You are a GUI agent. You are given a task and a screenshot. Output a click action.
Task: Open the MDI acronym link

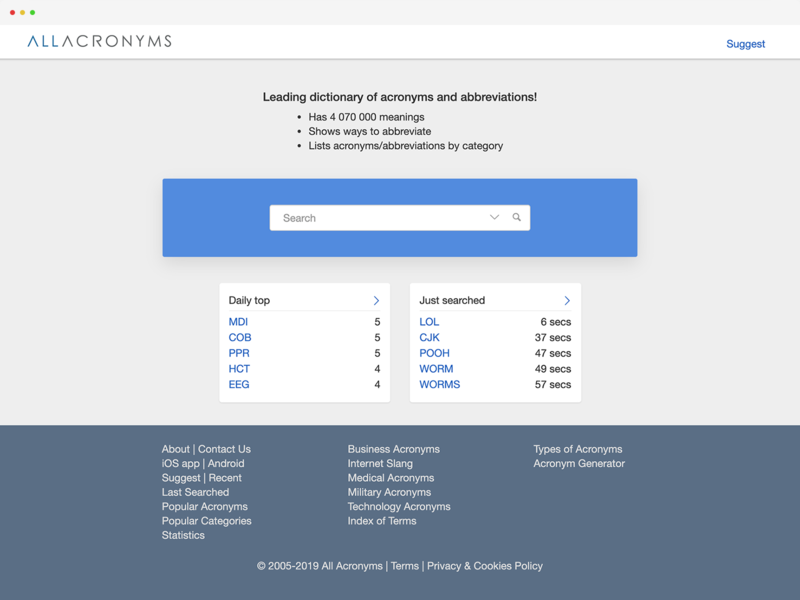(238, 322)
